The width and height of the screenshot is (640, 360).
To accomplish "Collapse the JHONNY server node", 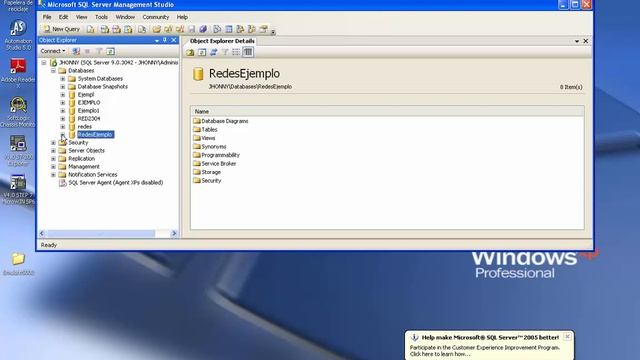I will [44, 63].
